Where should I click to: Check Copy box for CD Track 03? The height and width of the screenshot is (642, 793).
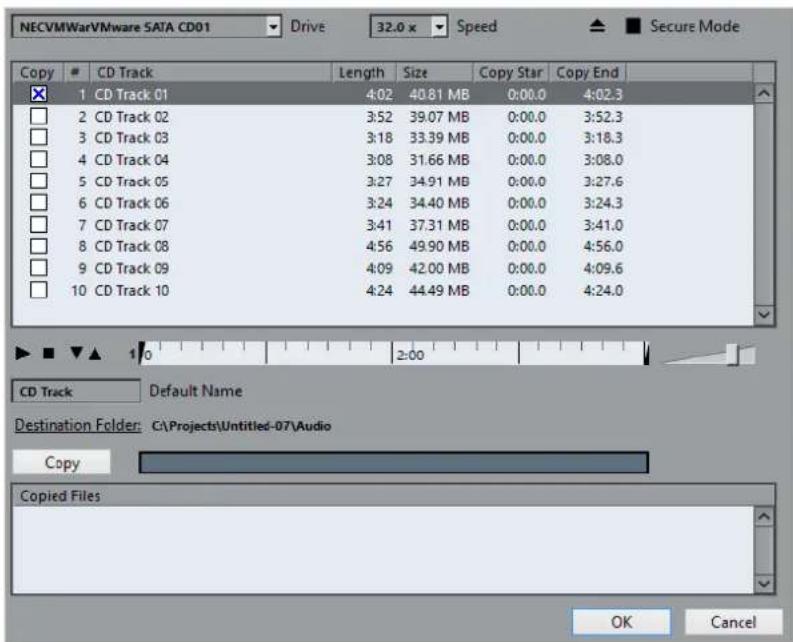[39, 138]
